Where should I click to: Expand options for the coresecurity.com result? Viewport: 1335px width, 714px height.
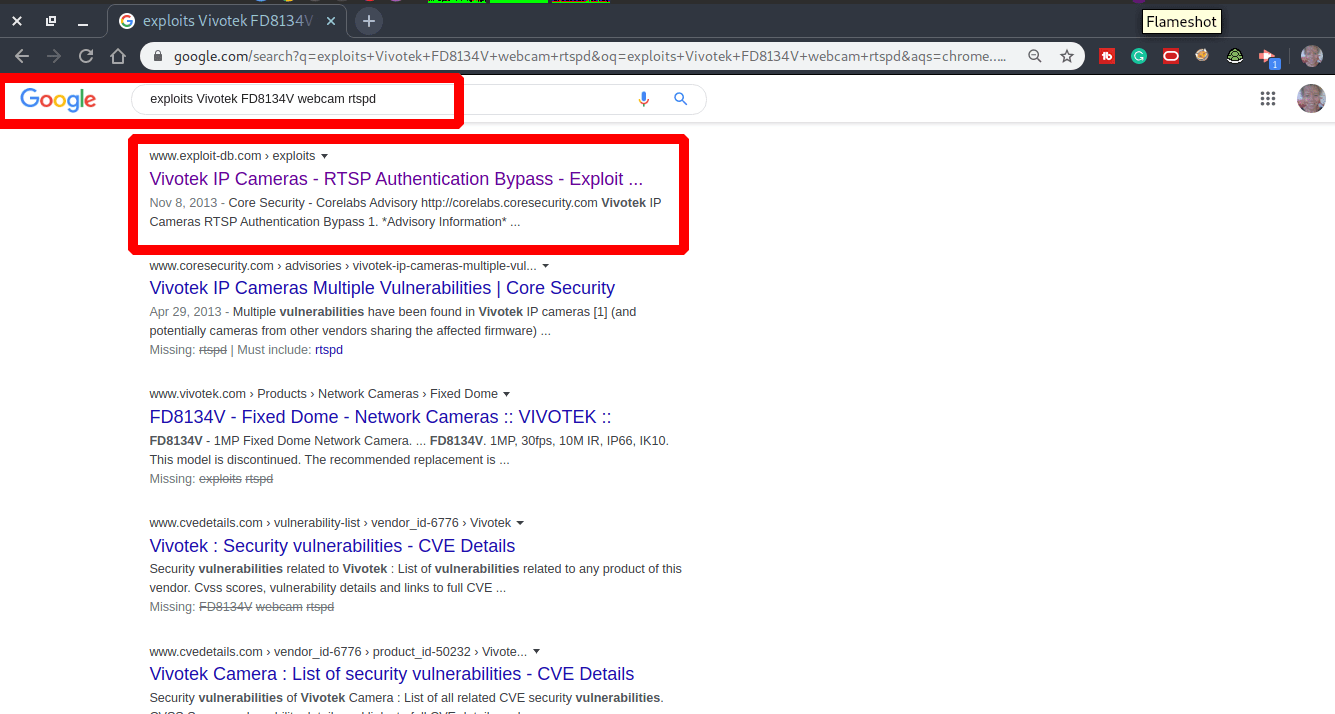(545, 266)
